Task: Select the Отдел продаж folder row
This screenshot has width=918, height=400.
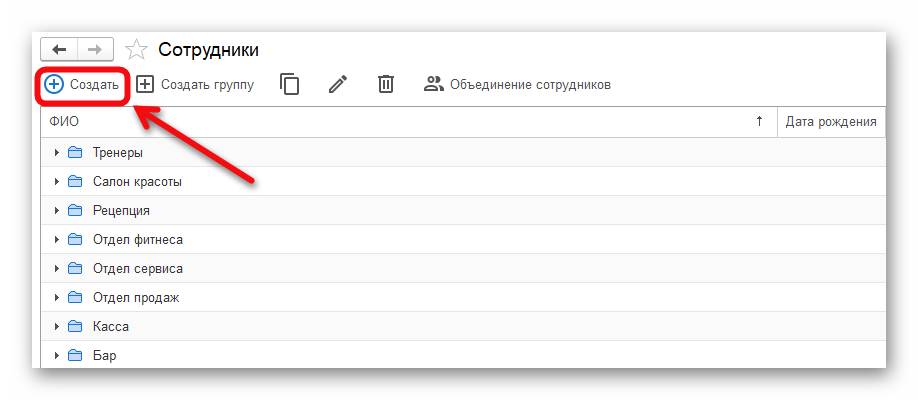Action: coord(136,298)
